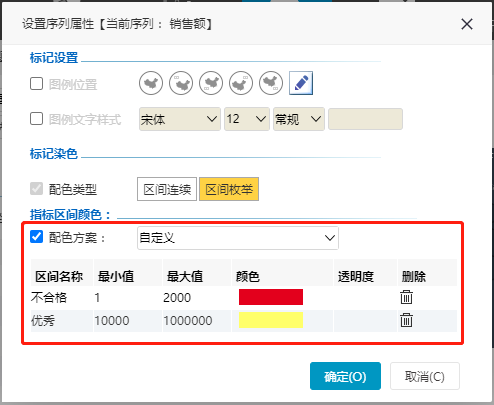
Task: Pick the red color swatch for 不合格
Action: [x=271, y=297]
